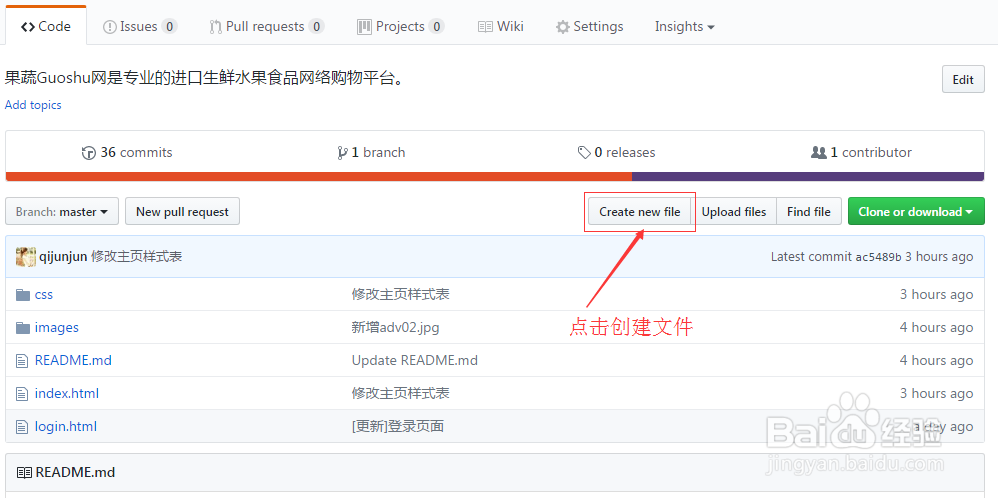
Task: Open commit message 新增adv02.jpg
Action: tap(395, 327)
